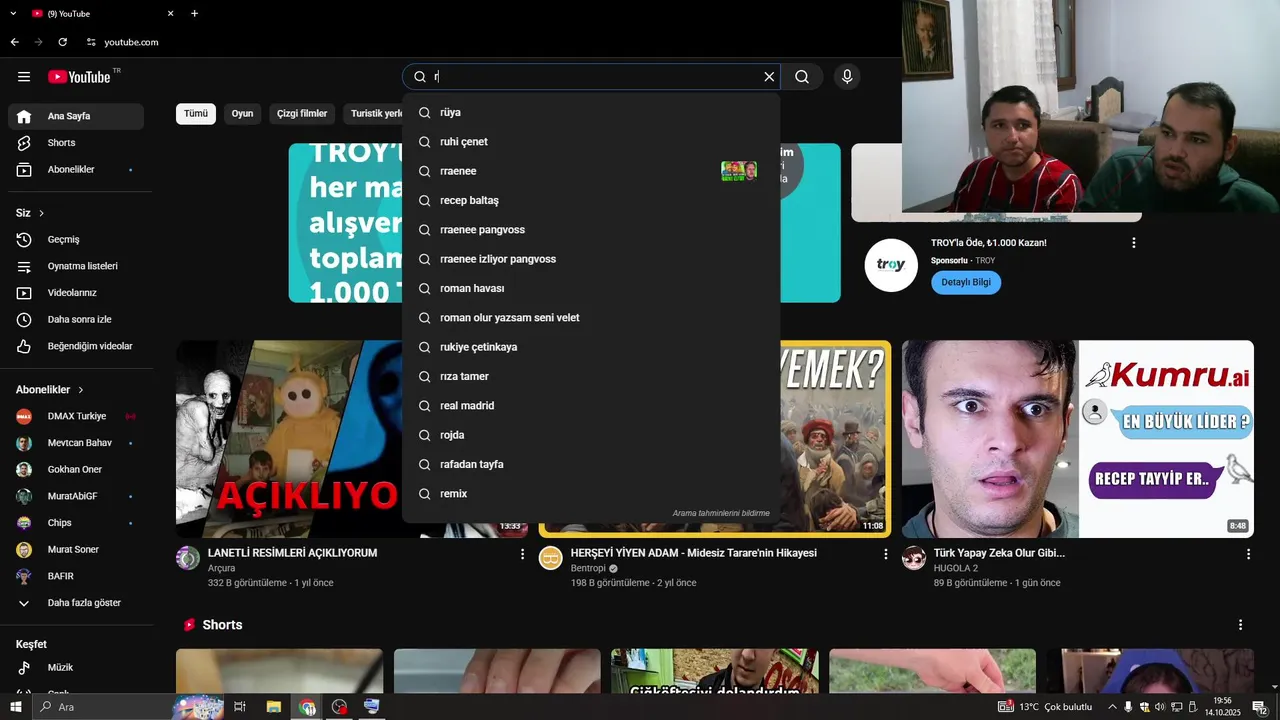The height and width of the screenshot is (720, 1280).
Task: Open Geçmiş history page
Action: tap(76, 240)
